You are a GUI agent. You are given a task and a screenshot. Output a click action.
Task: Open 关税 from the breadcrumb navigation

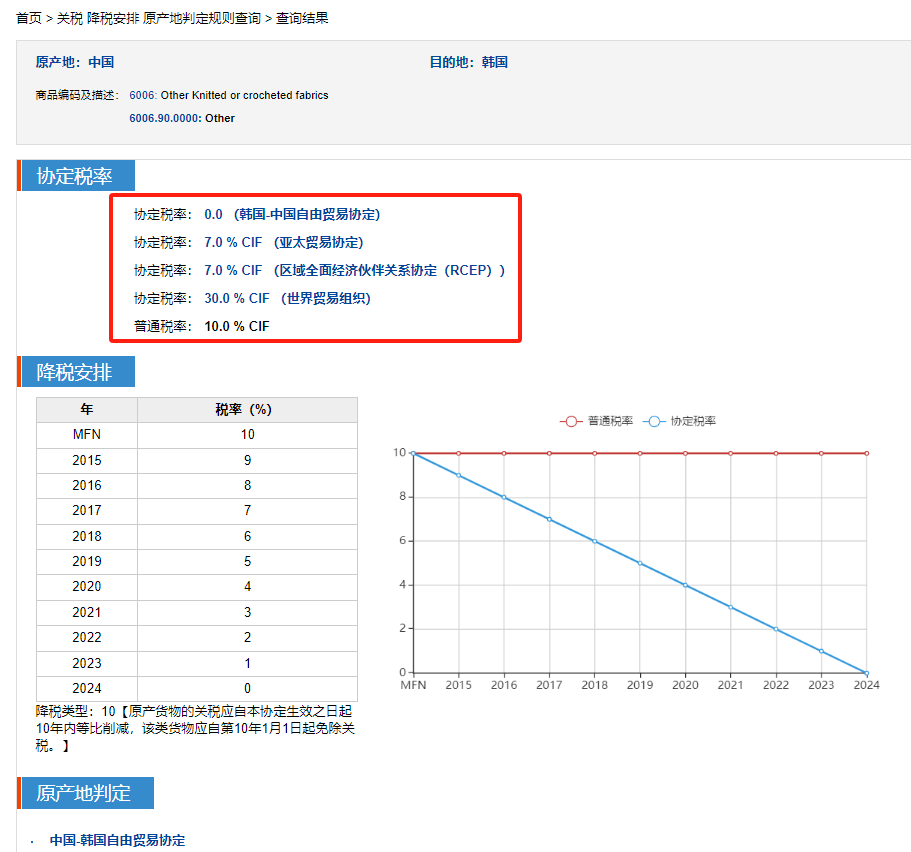(70, 18)
